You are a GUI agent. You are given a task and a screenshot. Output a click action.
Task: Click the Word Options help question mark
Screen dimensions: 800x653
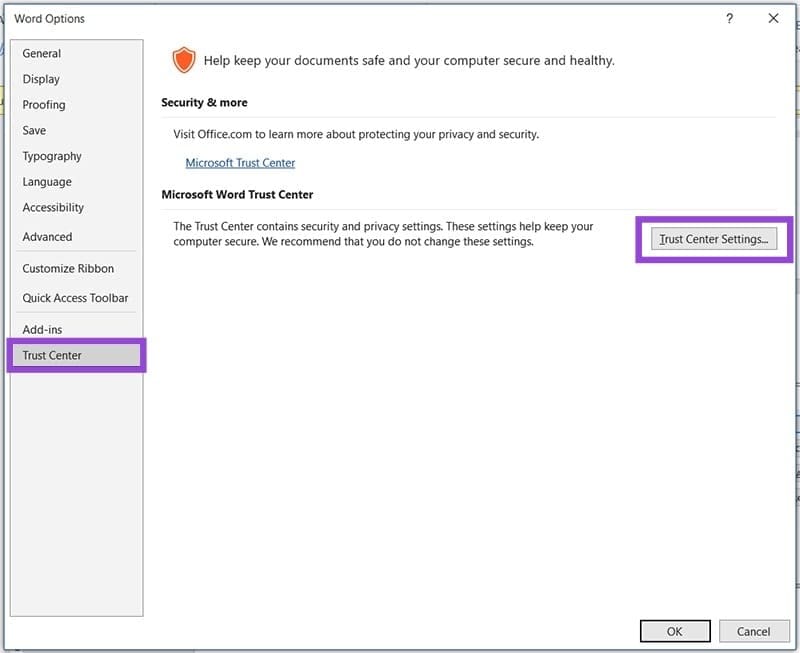[x=730, y=18]
